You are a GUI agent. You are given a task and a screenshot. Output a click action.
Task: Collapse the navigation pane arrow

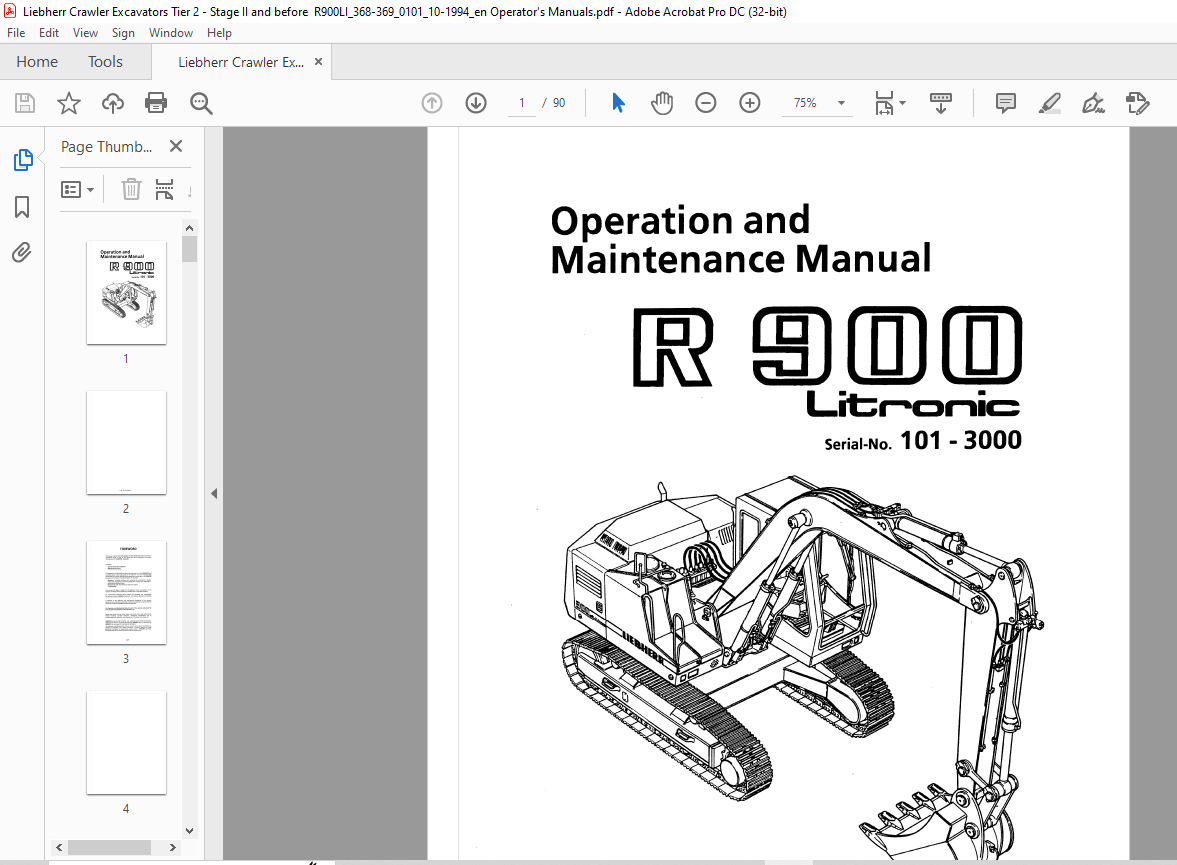pos(214,493)
